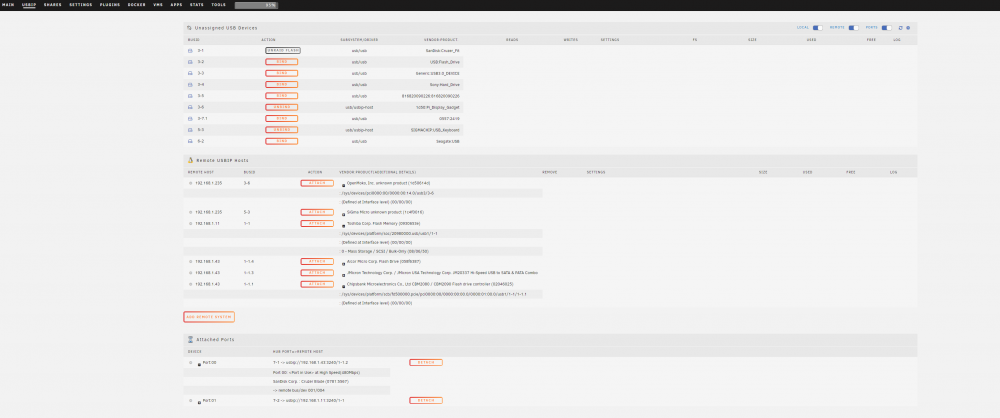The image size is (1000, 418).
Task: Click the '1-2 -> usbip://192.168.1.11:3240/1-1' text
Action: point(309,401)
